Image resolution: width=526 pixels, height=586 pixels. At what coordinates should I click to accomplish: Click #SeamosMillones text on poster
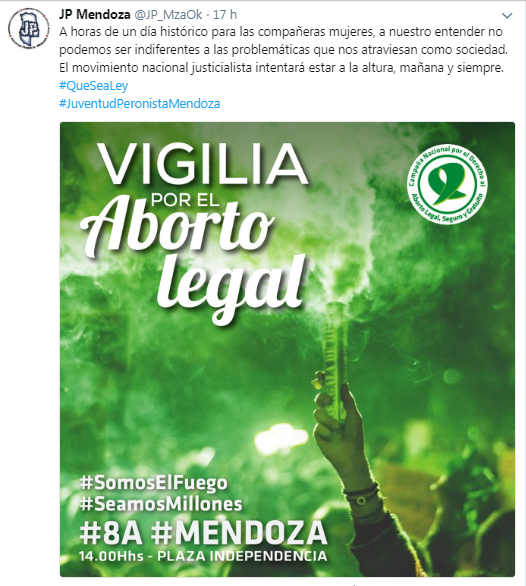click(x=161, y=504)
